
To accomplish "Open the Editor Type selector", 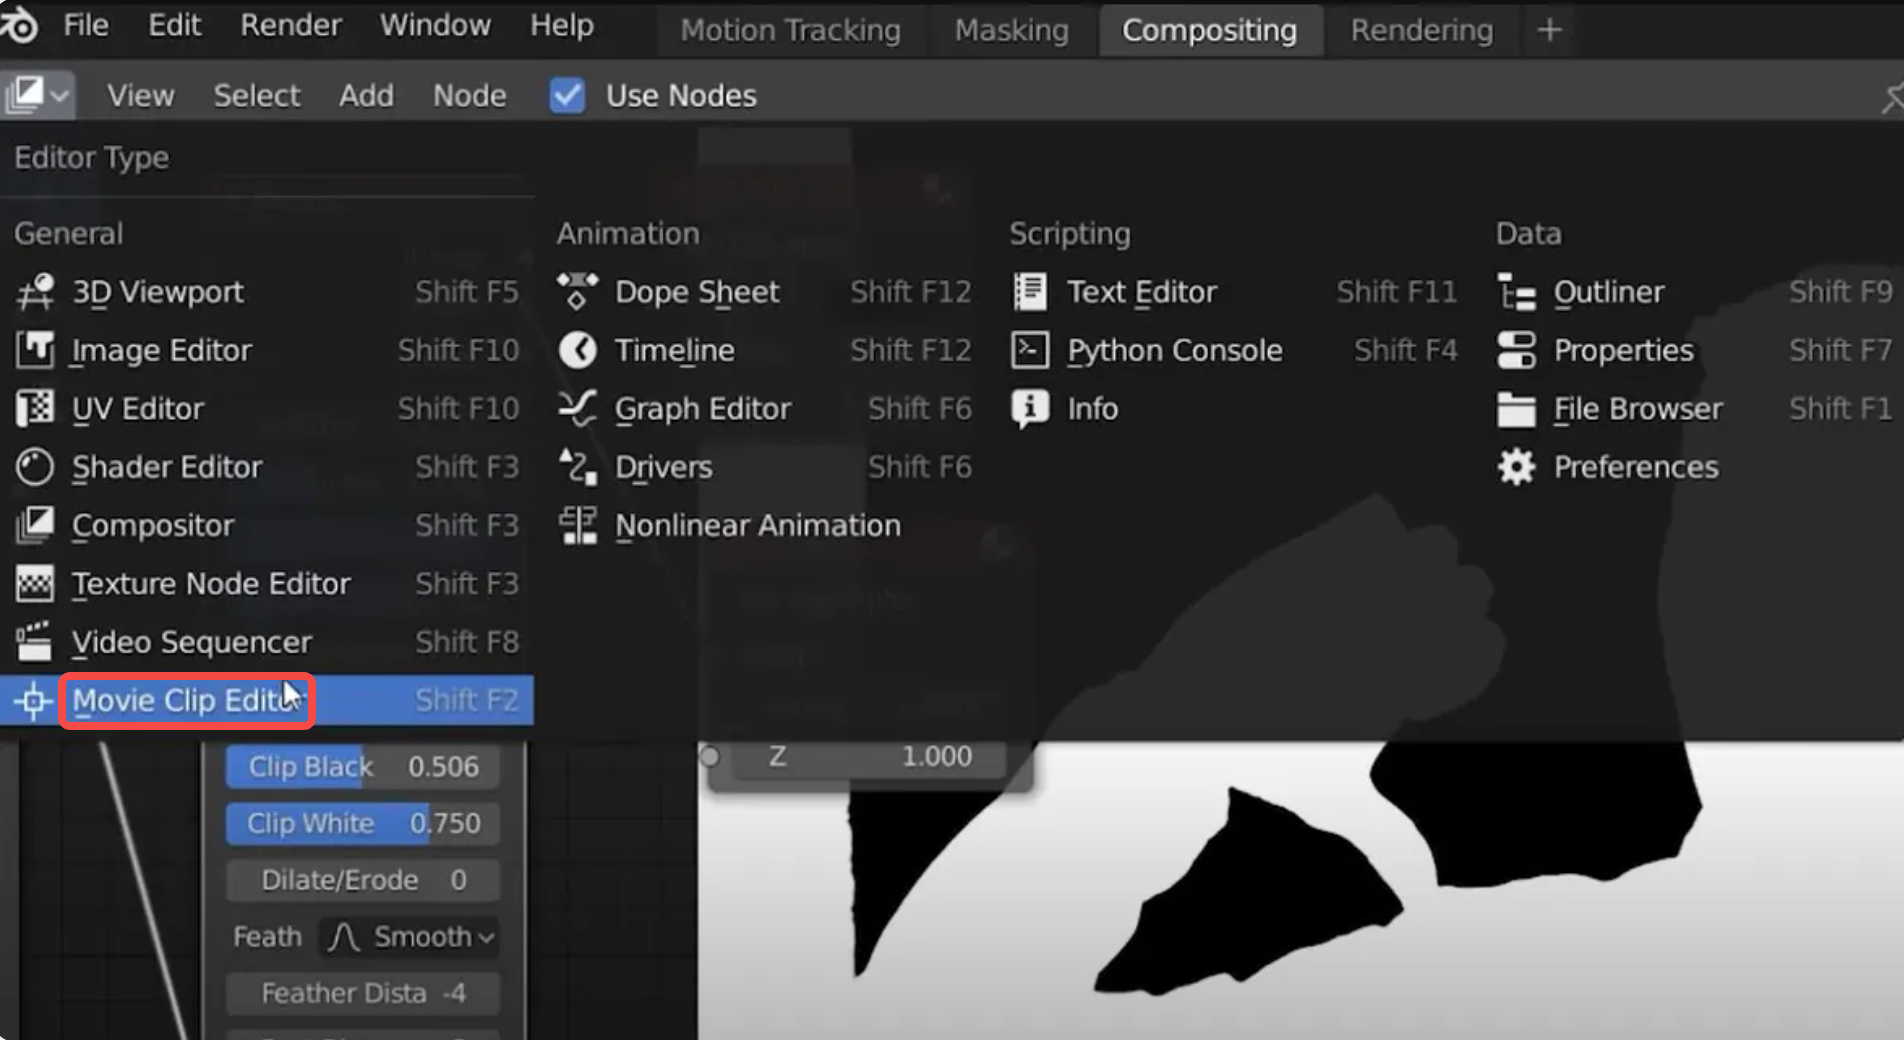I will coord(37,95).
